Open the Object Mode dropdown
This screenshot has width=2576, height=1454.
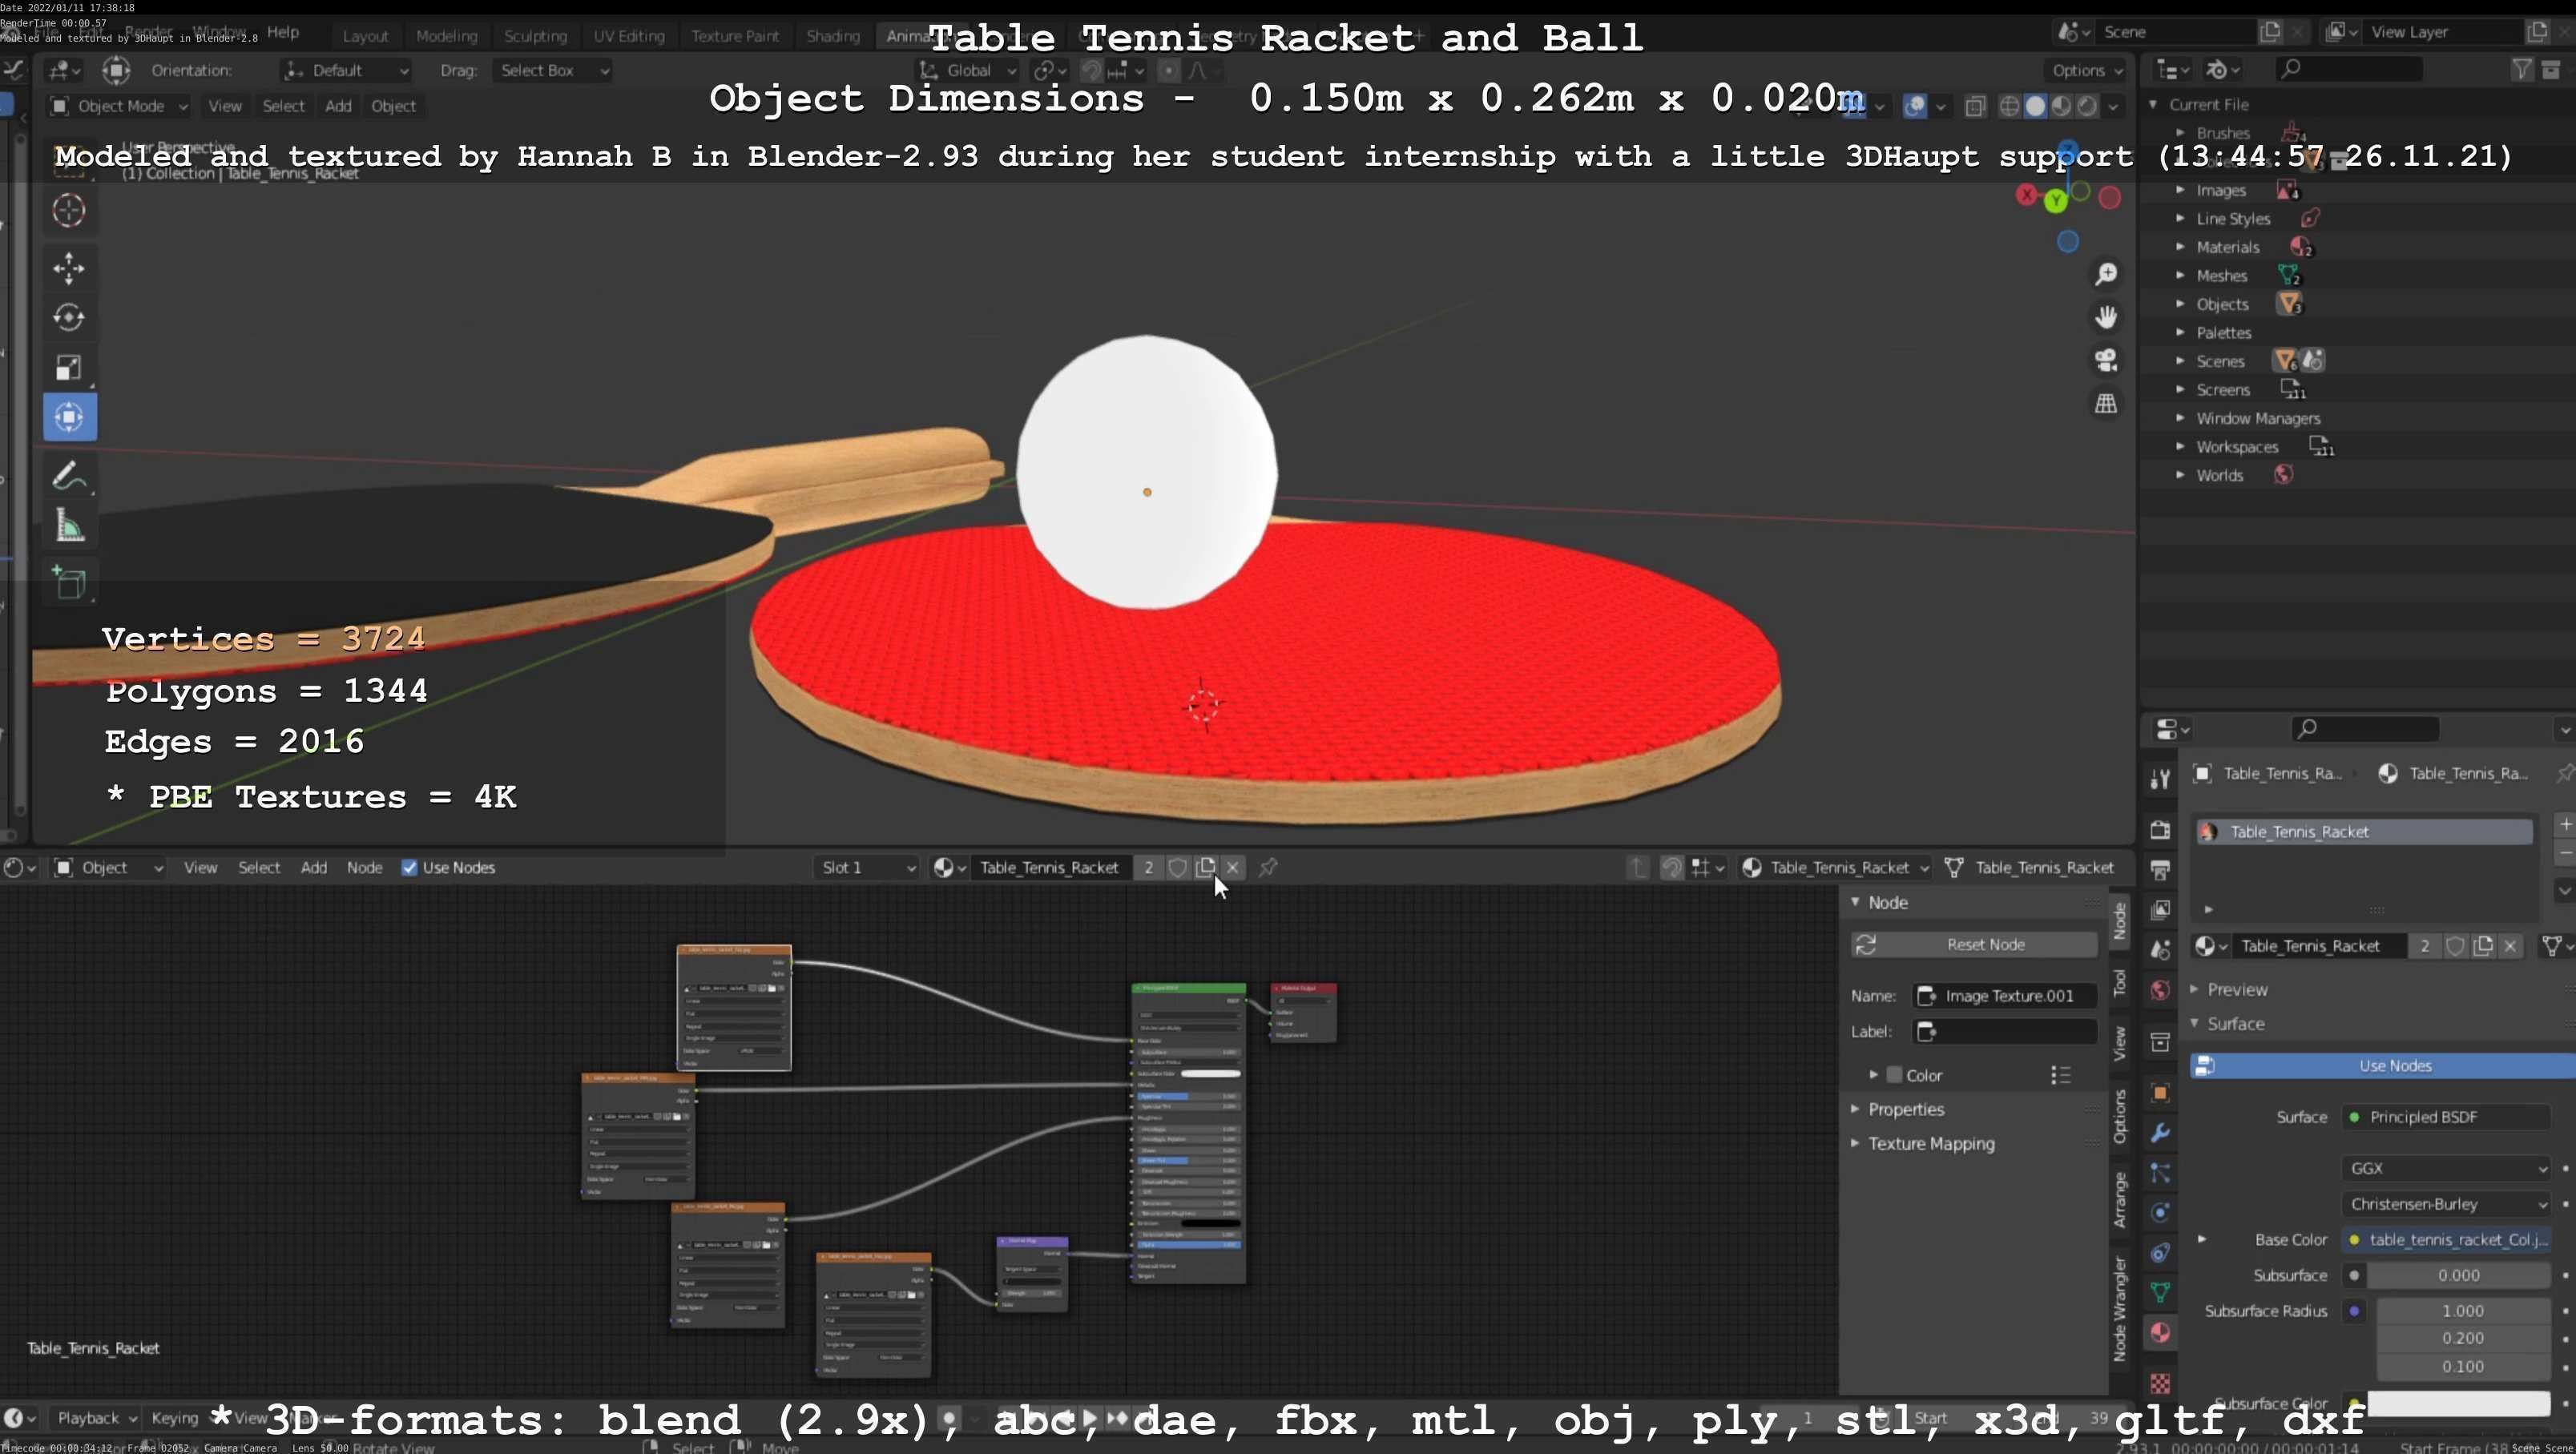click(x=118, y=106)
